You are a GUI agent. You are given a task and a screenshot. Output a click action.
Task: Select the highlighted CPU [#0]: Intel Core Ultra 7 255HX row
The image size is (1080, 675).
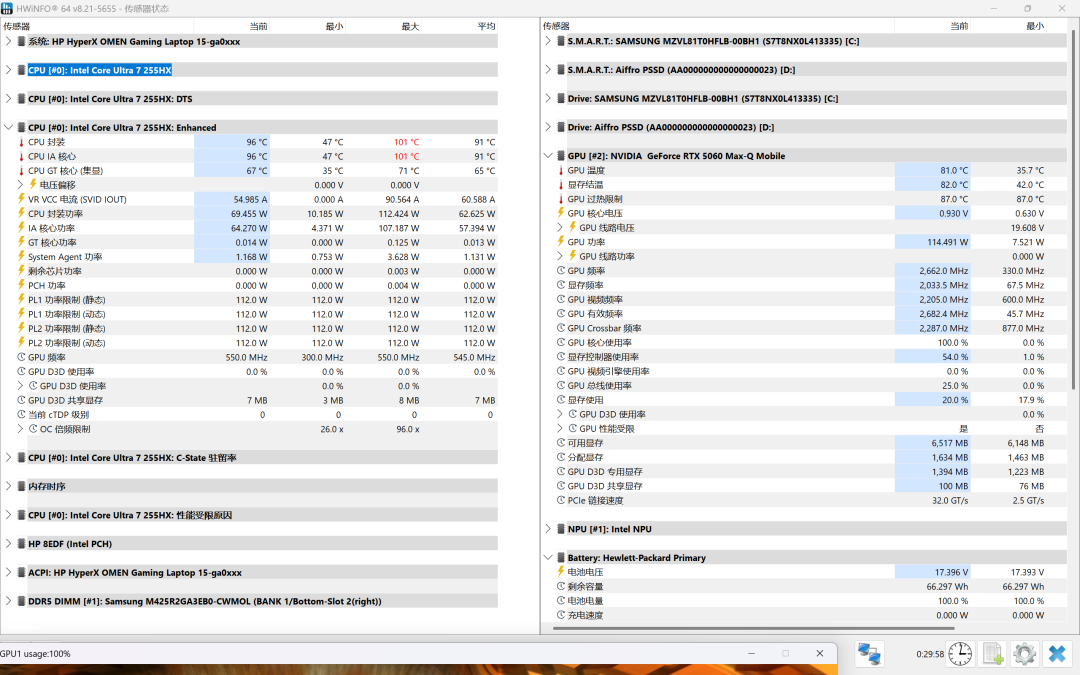pos(100,70)
